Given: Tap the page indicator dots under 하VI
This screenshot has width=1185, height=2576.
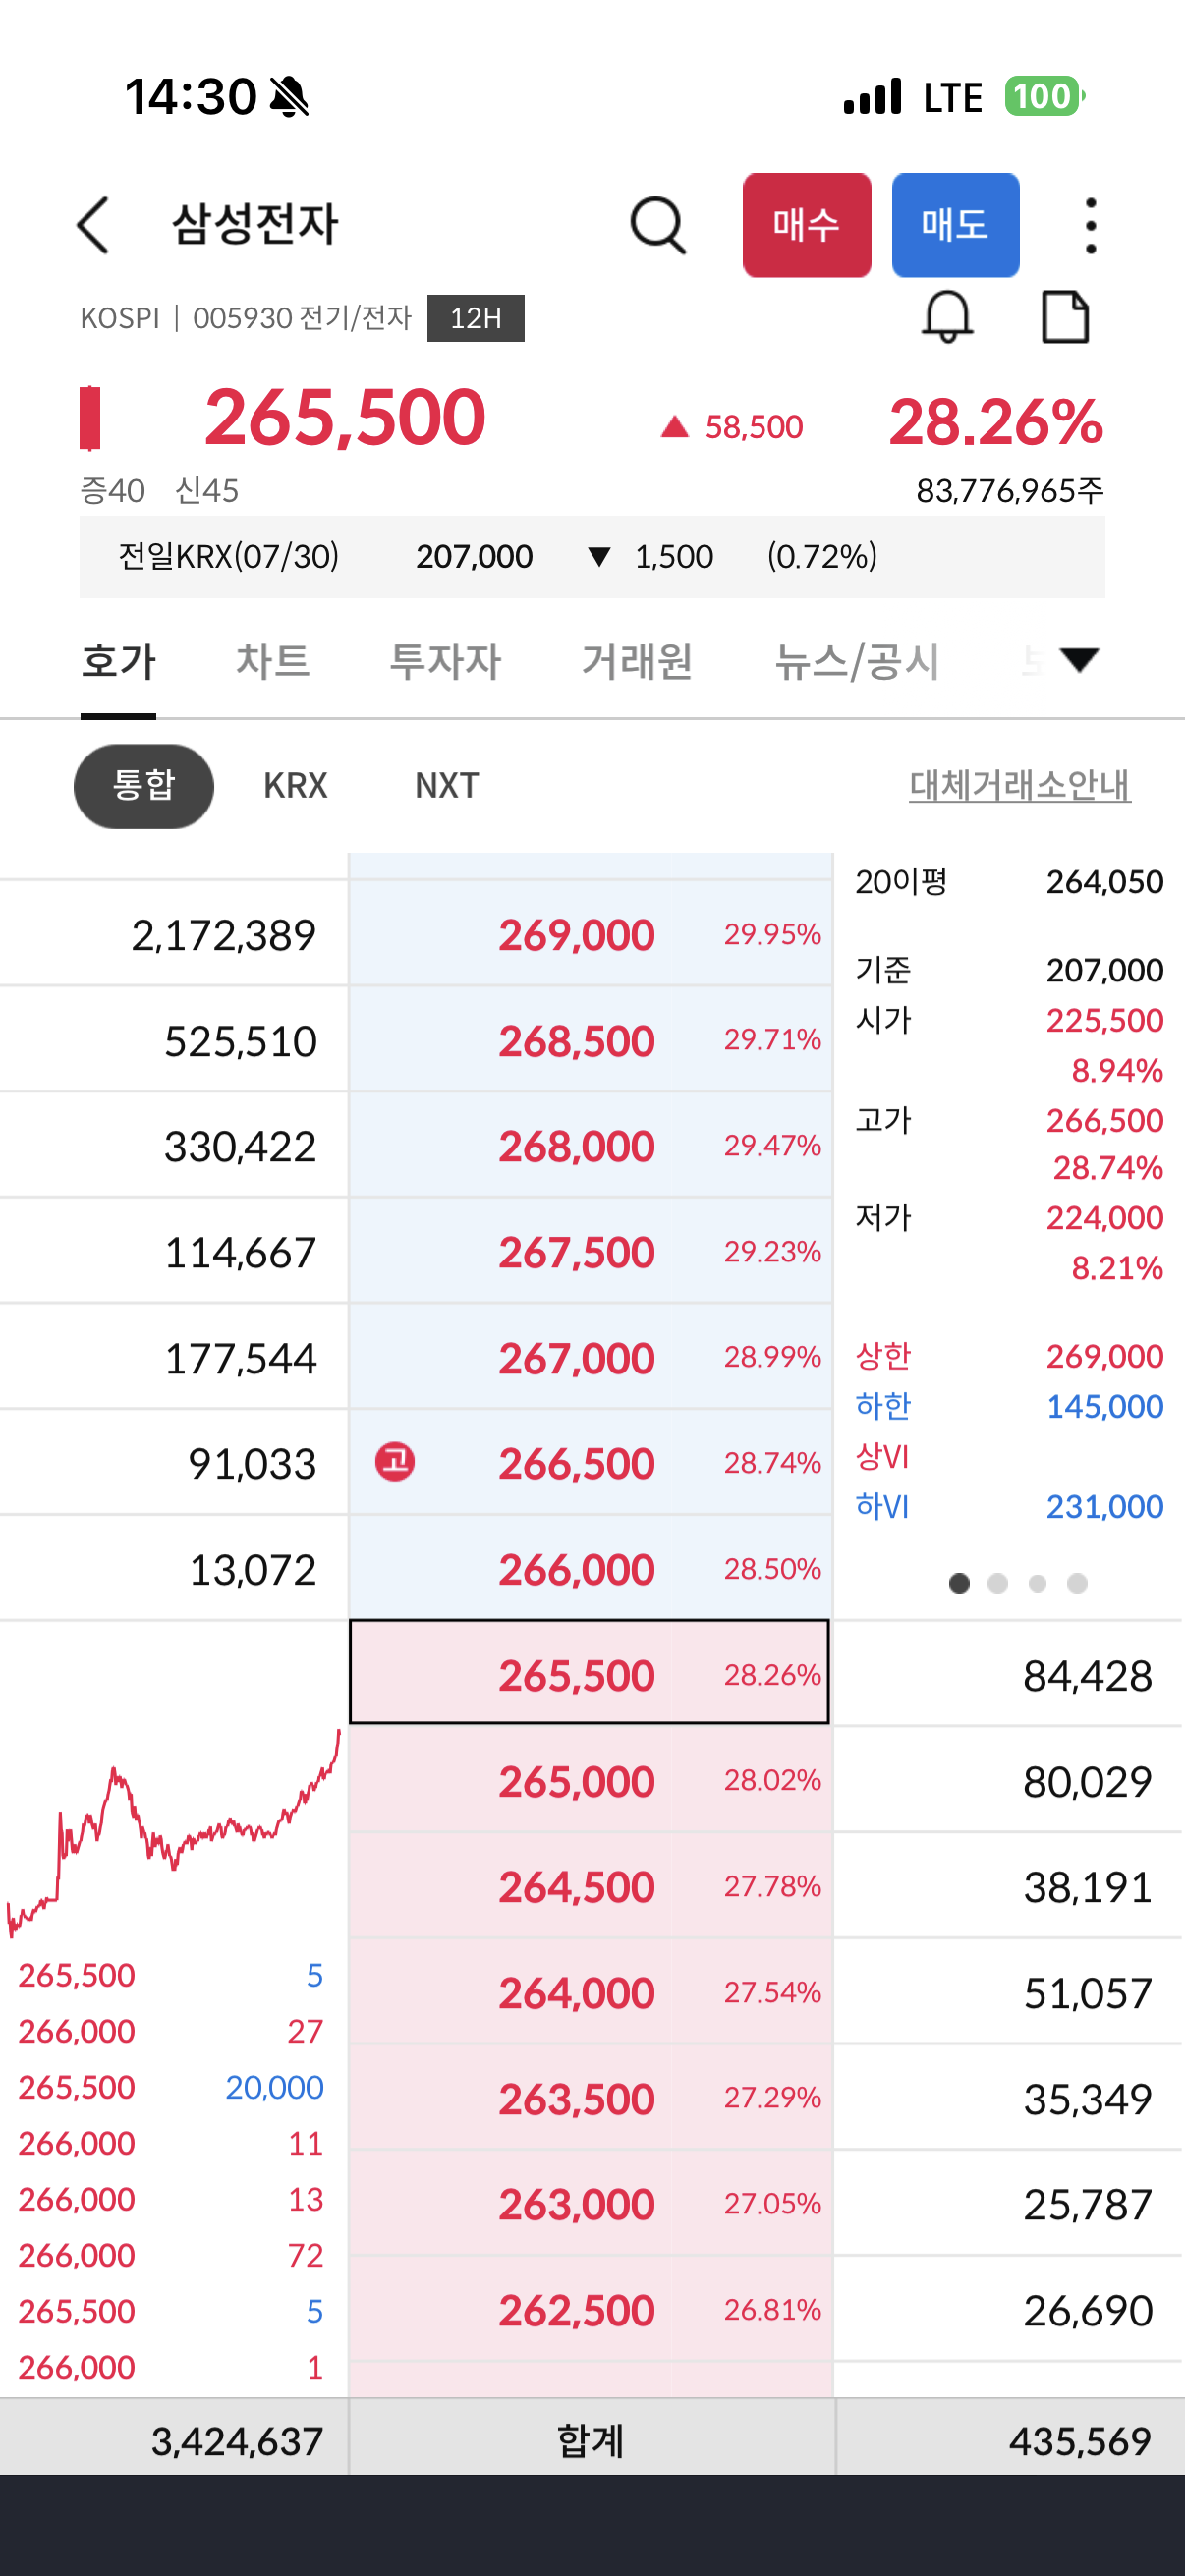Looking at the screenshot, I should (x=1018, y=1583).
